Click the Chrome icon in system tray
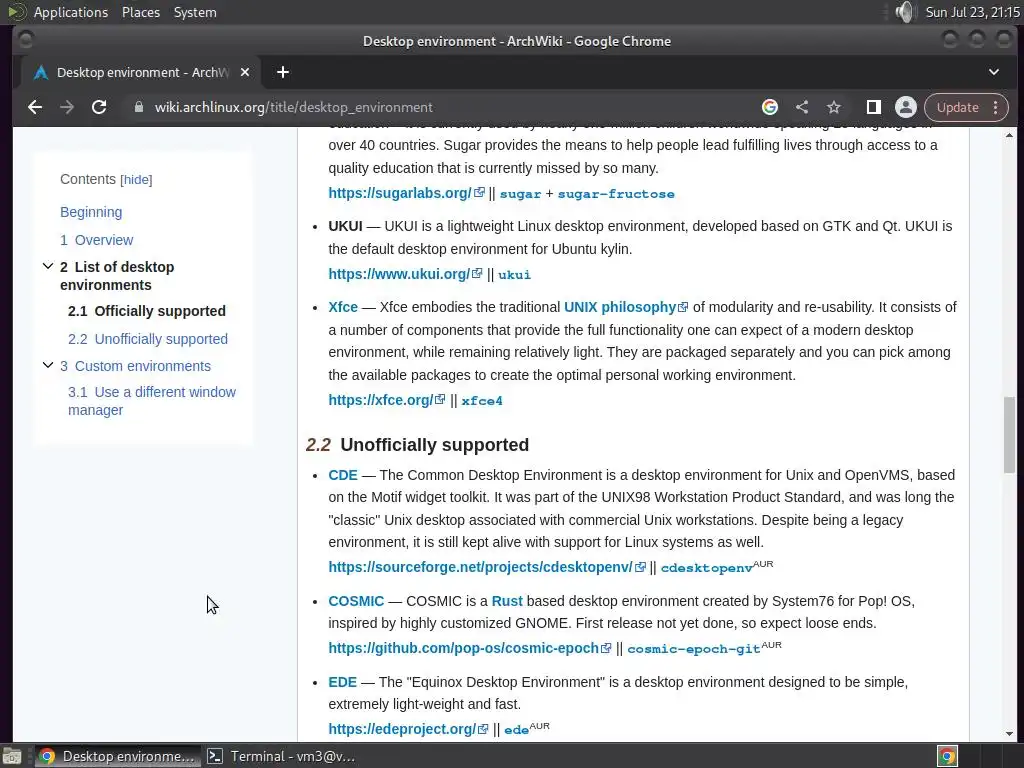Screen dimensions: 1024x768 [947, 756]
